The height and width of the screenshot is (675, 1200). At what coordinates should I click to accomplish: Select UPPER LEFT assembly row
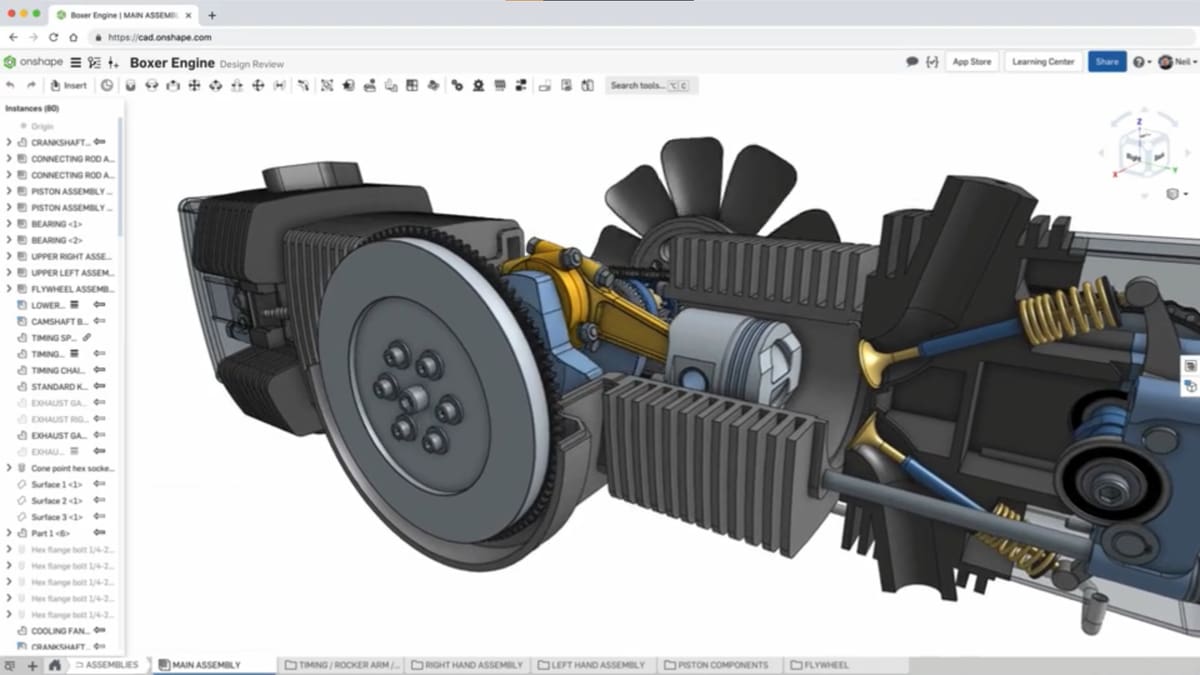[x=60, y=273]
